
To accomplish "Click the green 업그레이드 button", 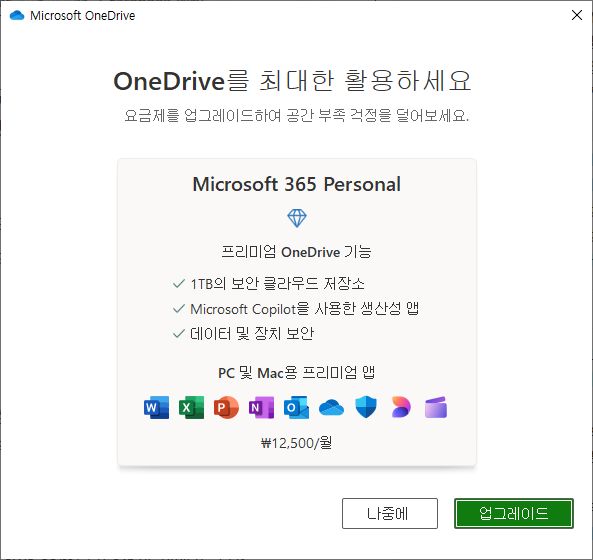I will click(514, 513).
